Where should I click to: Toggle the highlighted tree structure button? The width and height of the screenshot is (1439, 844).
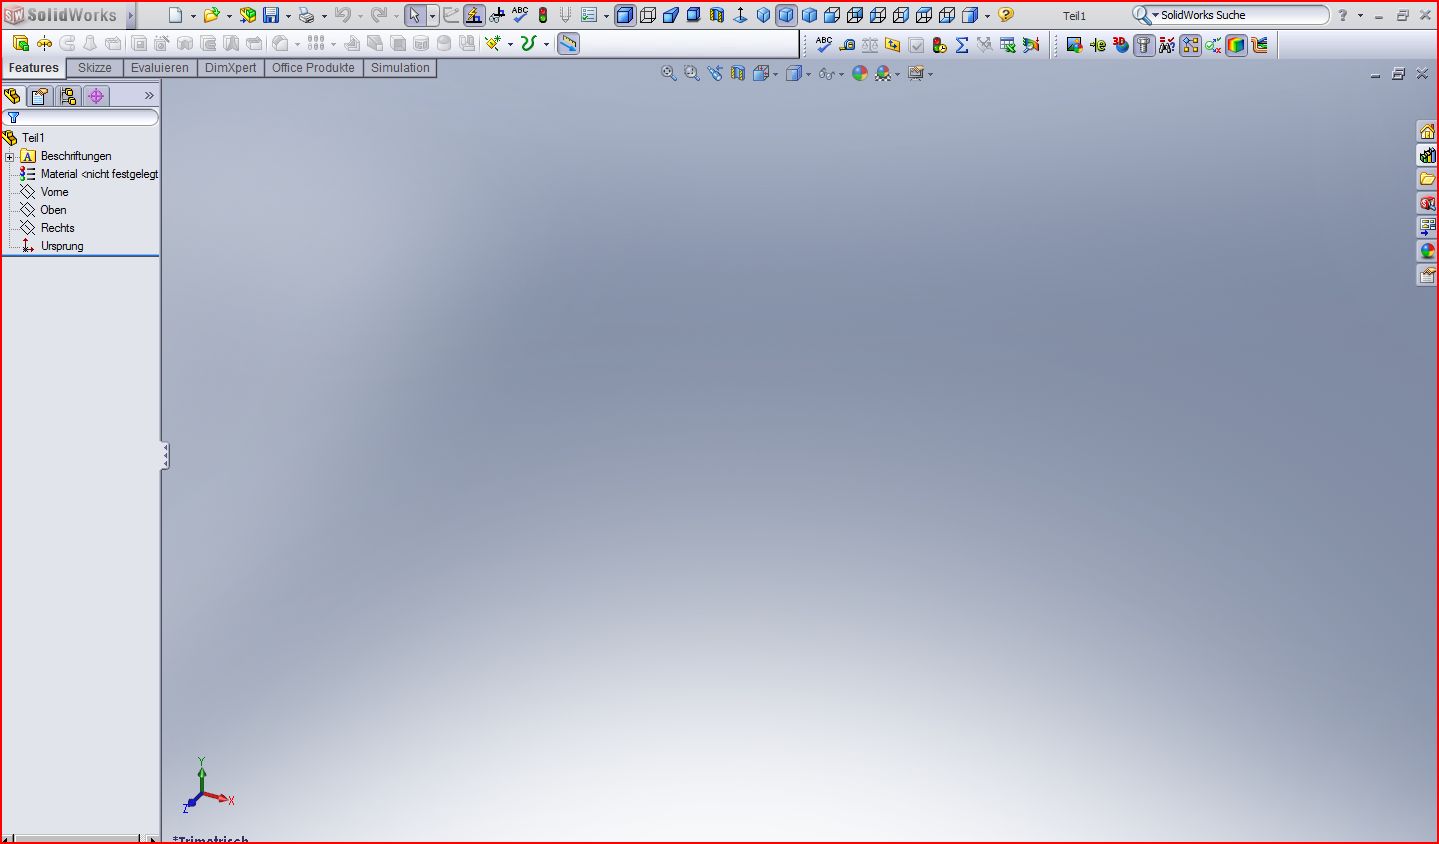pyautogui.click(x=1190, y=45)
